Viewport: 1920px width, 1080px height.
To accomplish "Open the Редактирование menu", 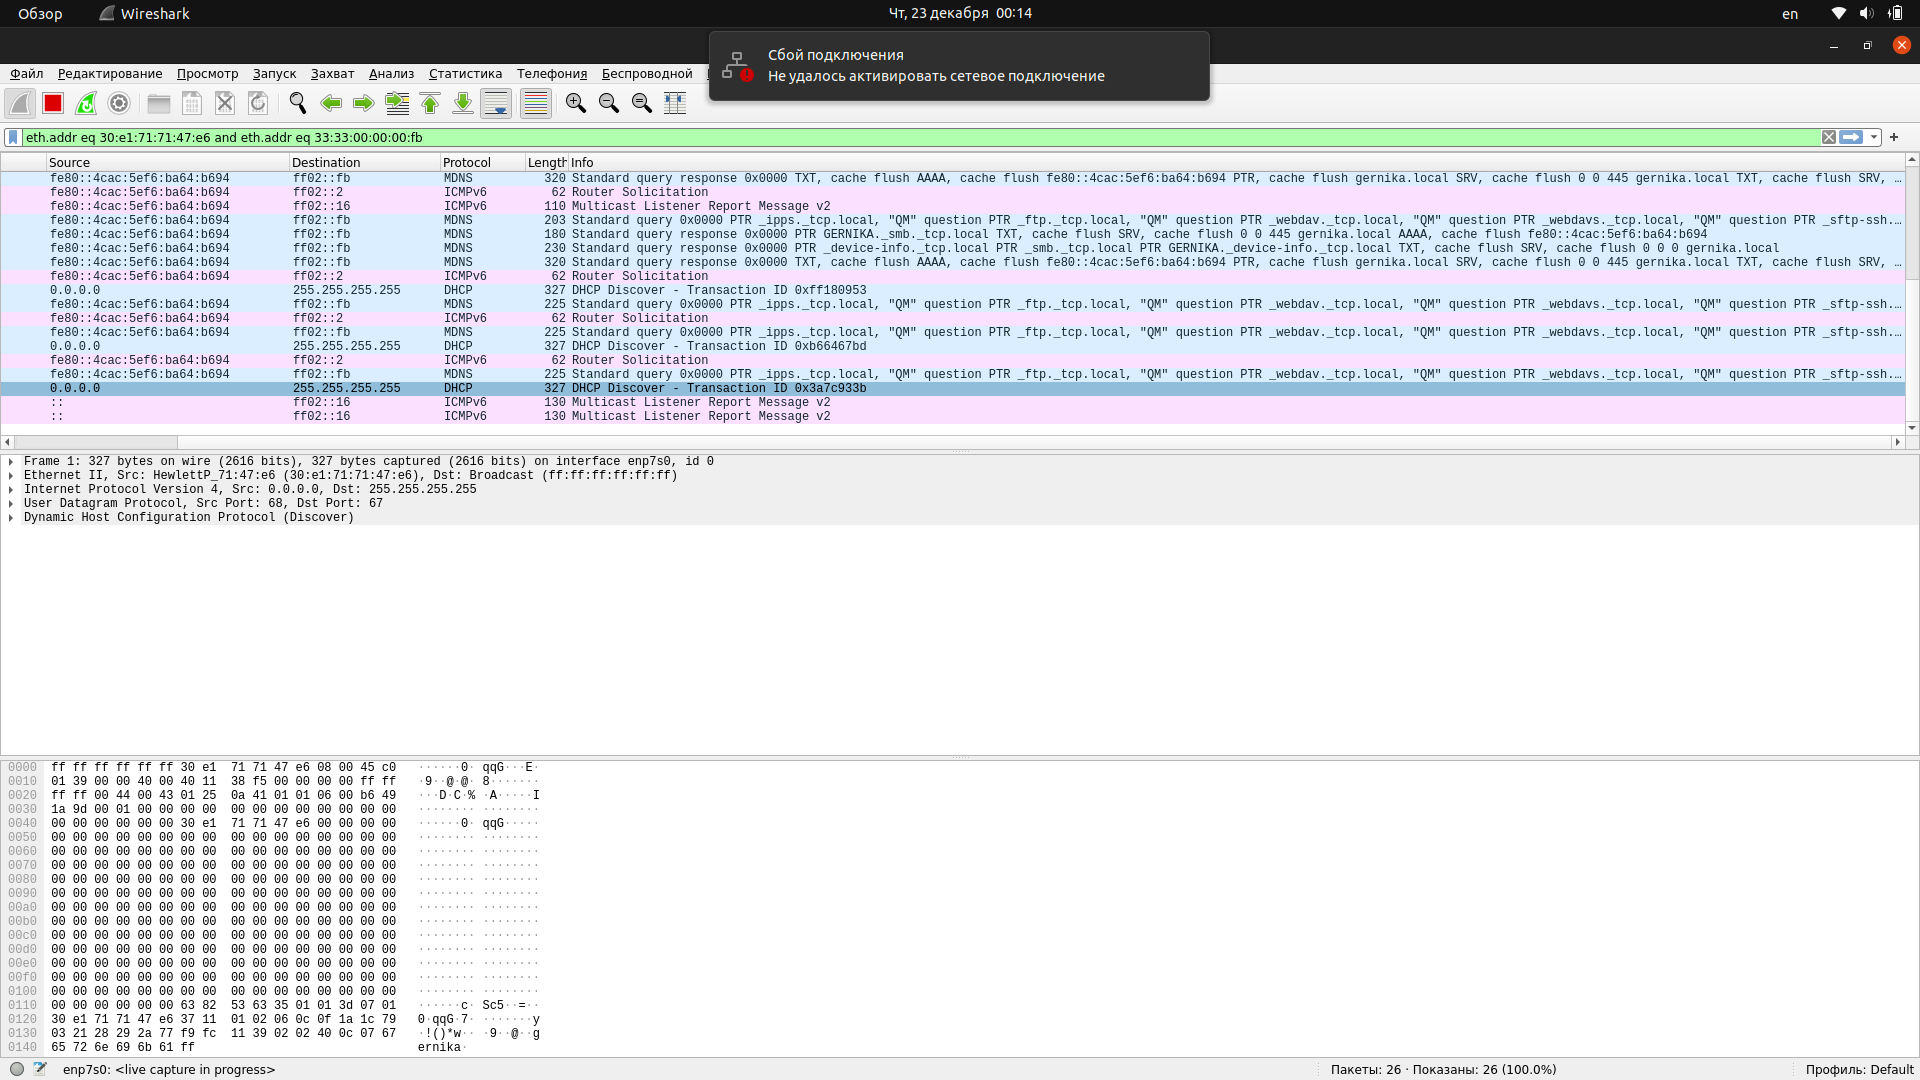I will 110,73.
